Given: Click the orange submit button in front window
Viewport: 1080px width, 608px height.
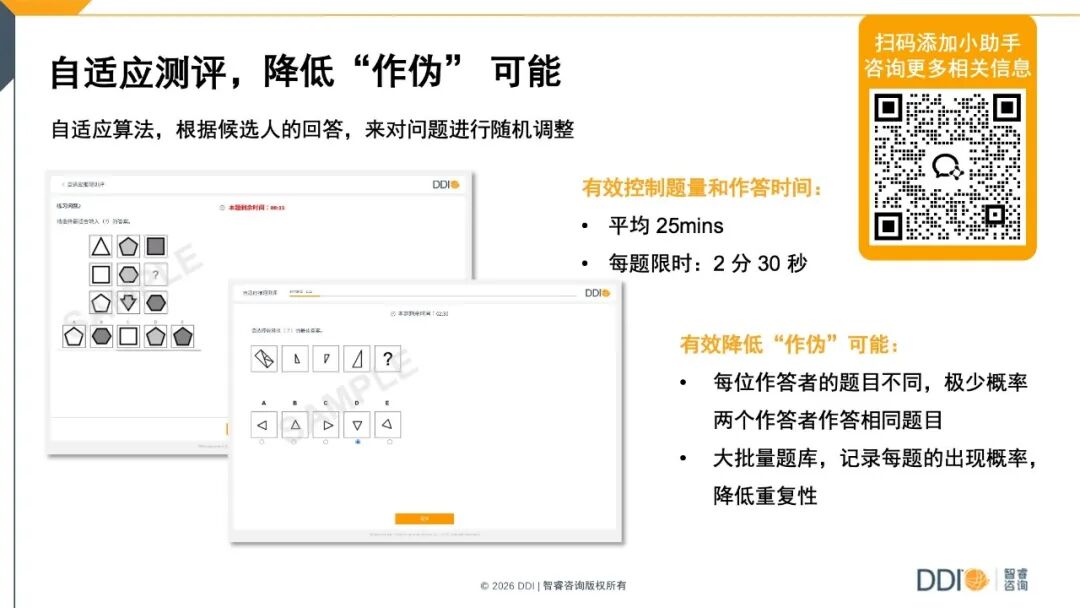Looking at the screenshot, I should [x=424, y=518].
